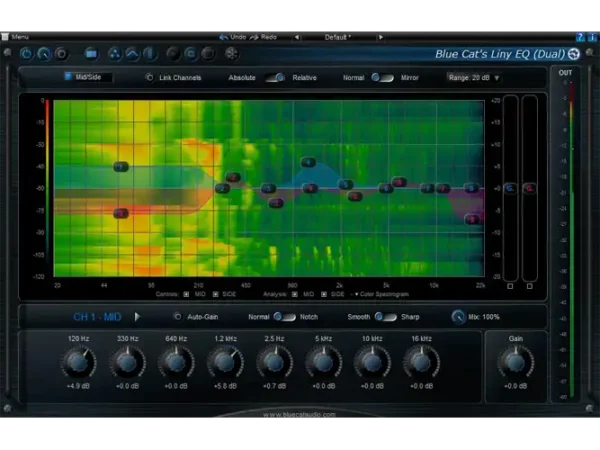Image resolution: width=600 pixels, height=450 pixels.
Task: Click the 5 kHz band knob
Action: pos(323,362)
